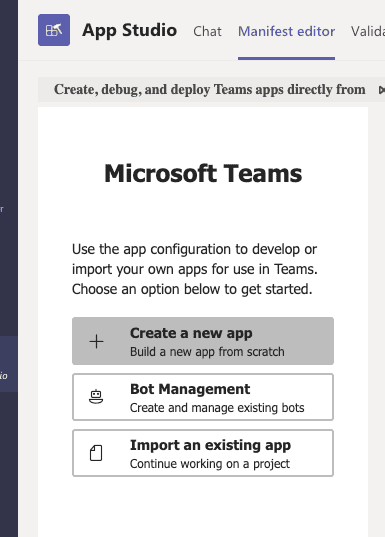385x537 pixels.
Task: Click the plus icon for Create a new app
Action: click(x=97, y=341)
